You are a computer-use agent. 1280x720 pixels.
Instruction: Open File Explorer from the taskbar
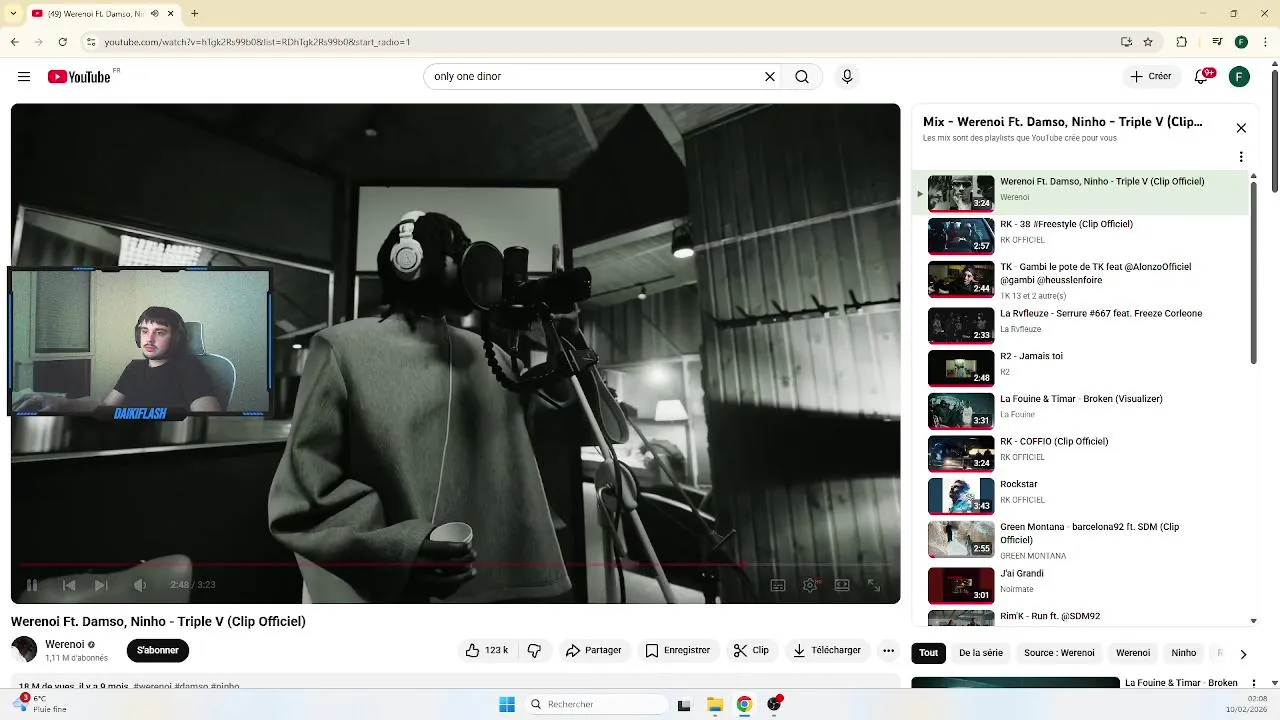point(715,705)
